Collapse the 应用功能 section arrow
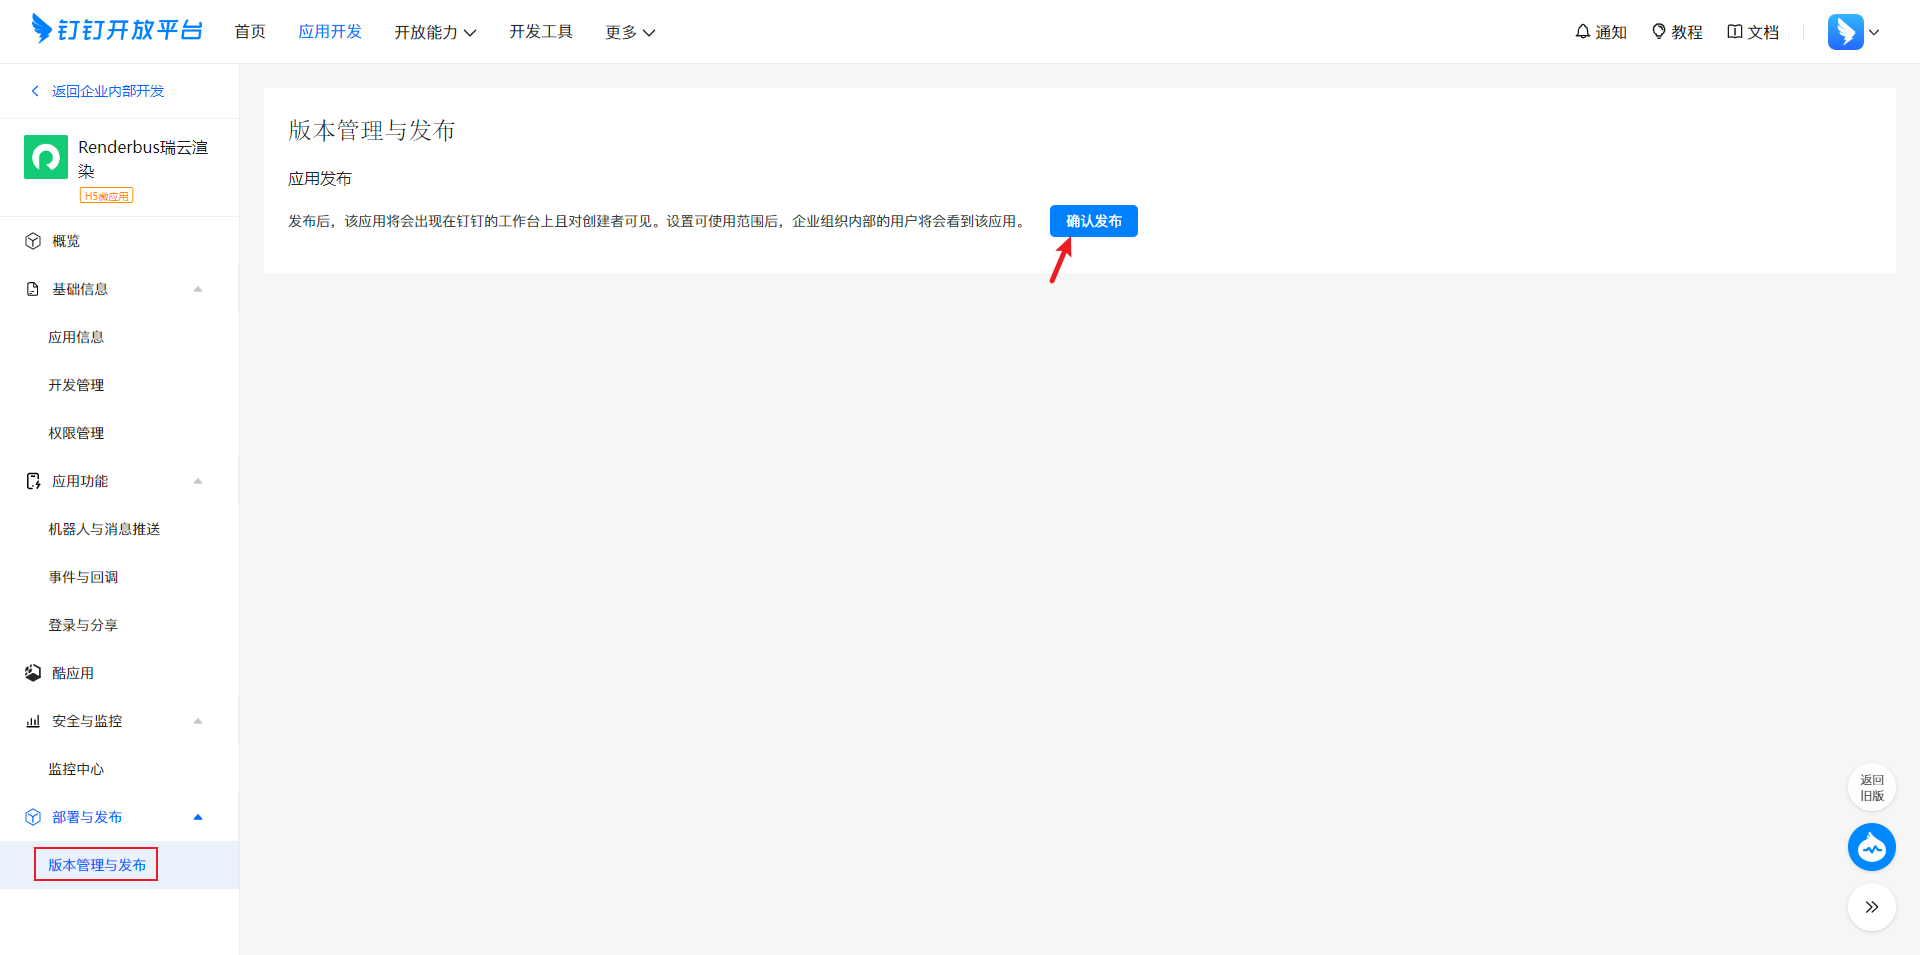 pyautogui.click(x=198, y=481)
